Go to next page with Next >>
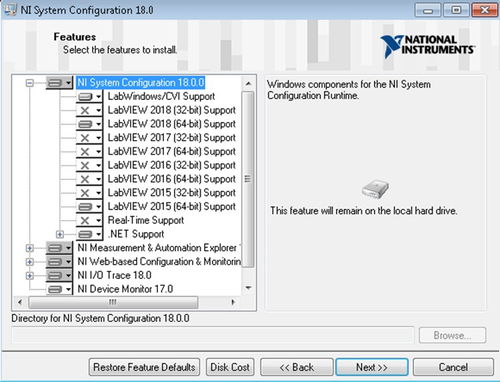 (372, 367)
